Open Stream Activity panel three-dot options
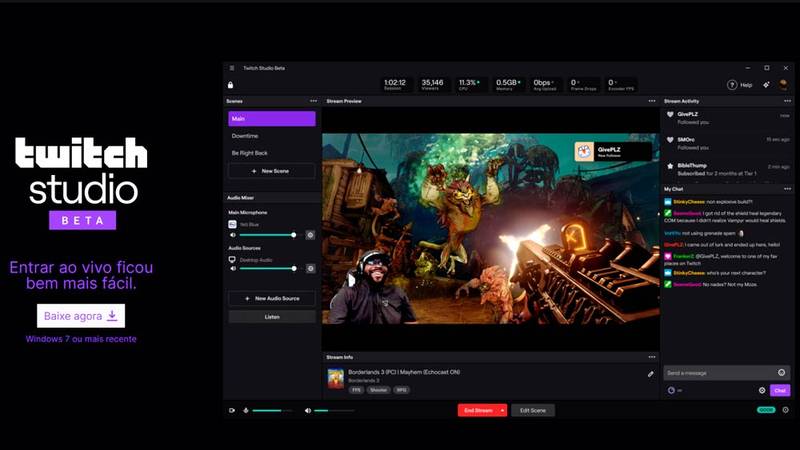800x450 pixels. coord(787,101)
